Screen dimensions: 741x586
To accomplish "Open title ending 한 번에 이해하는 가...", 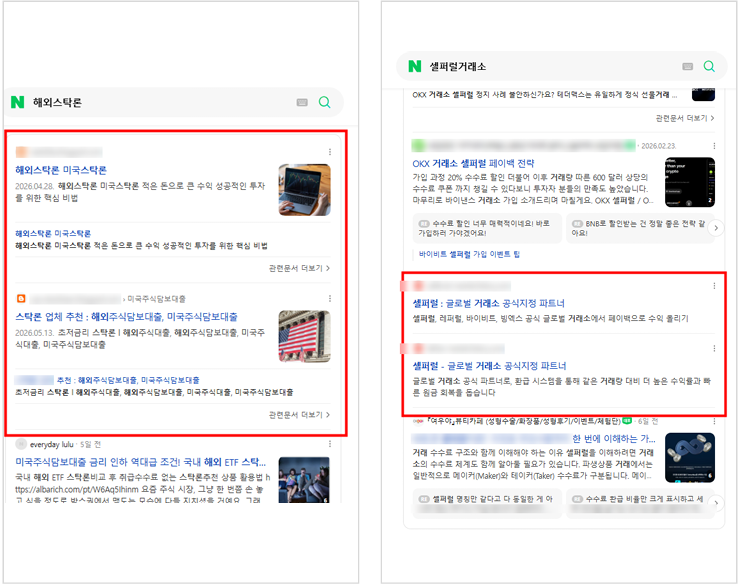I will pos(613,439).
